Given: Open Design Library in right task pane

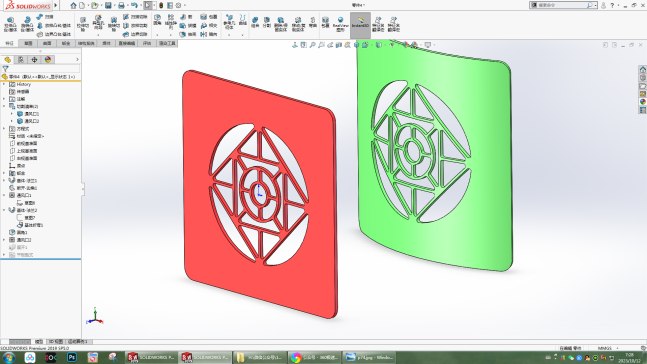Looking at the screenshot, I should pyautogui.click(x=642, y=78).
